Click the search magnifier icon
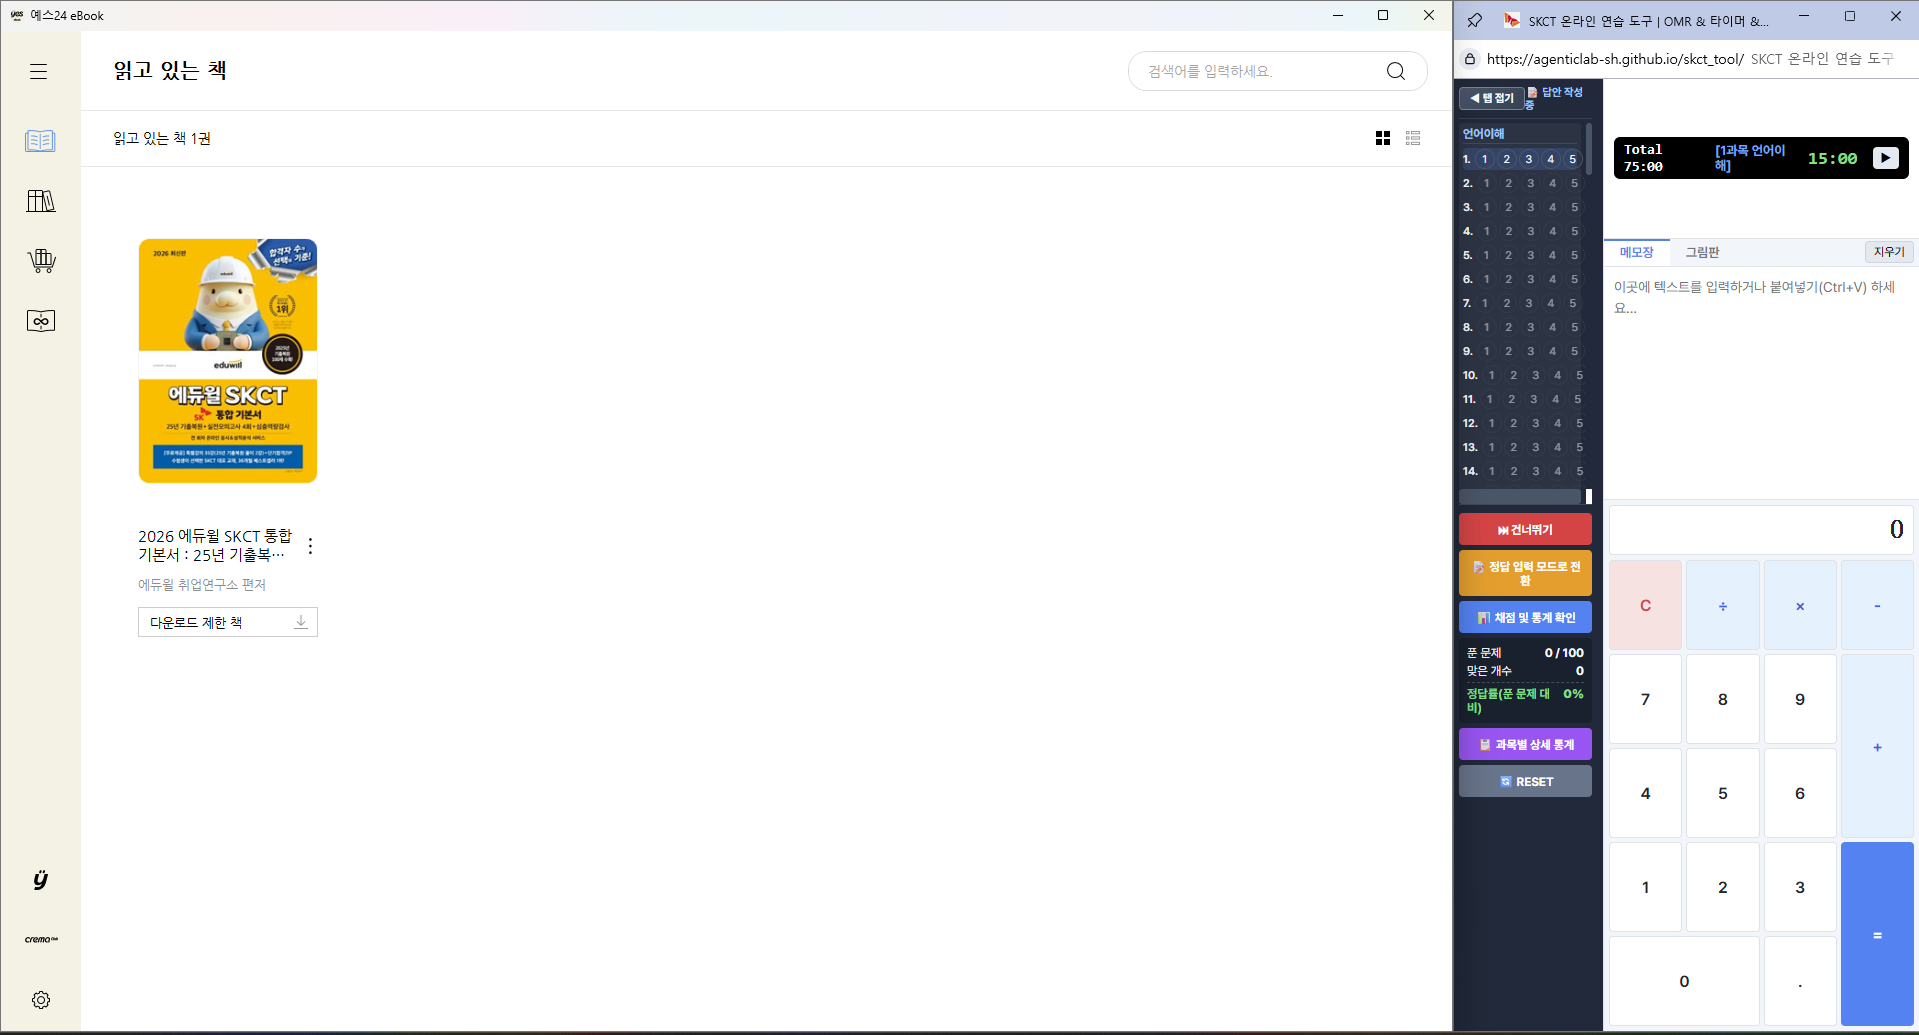 pos(1396,71)
